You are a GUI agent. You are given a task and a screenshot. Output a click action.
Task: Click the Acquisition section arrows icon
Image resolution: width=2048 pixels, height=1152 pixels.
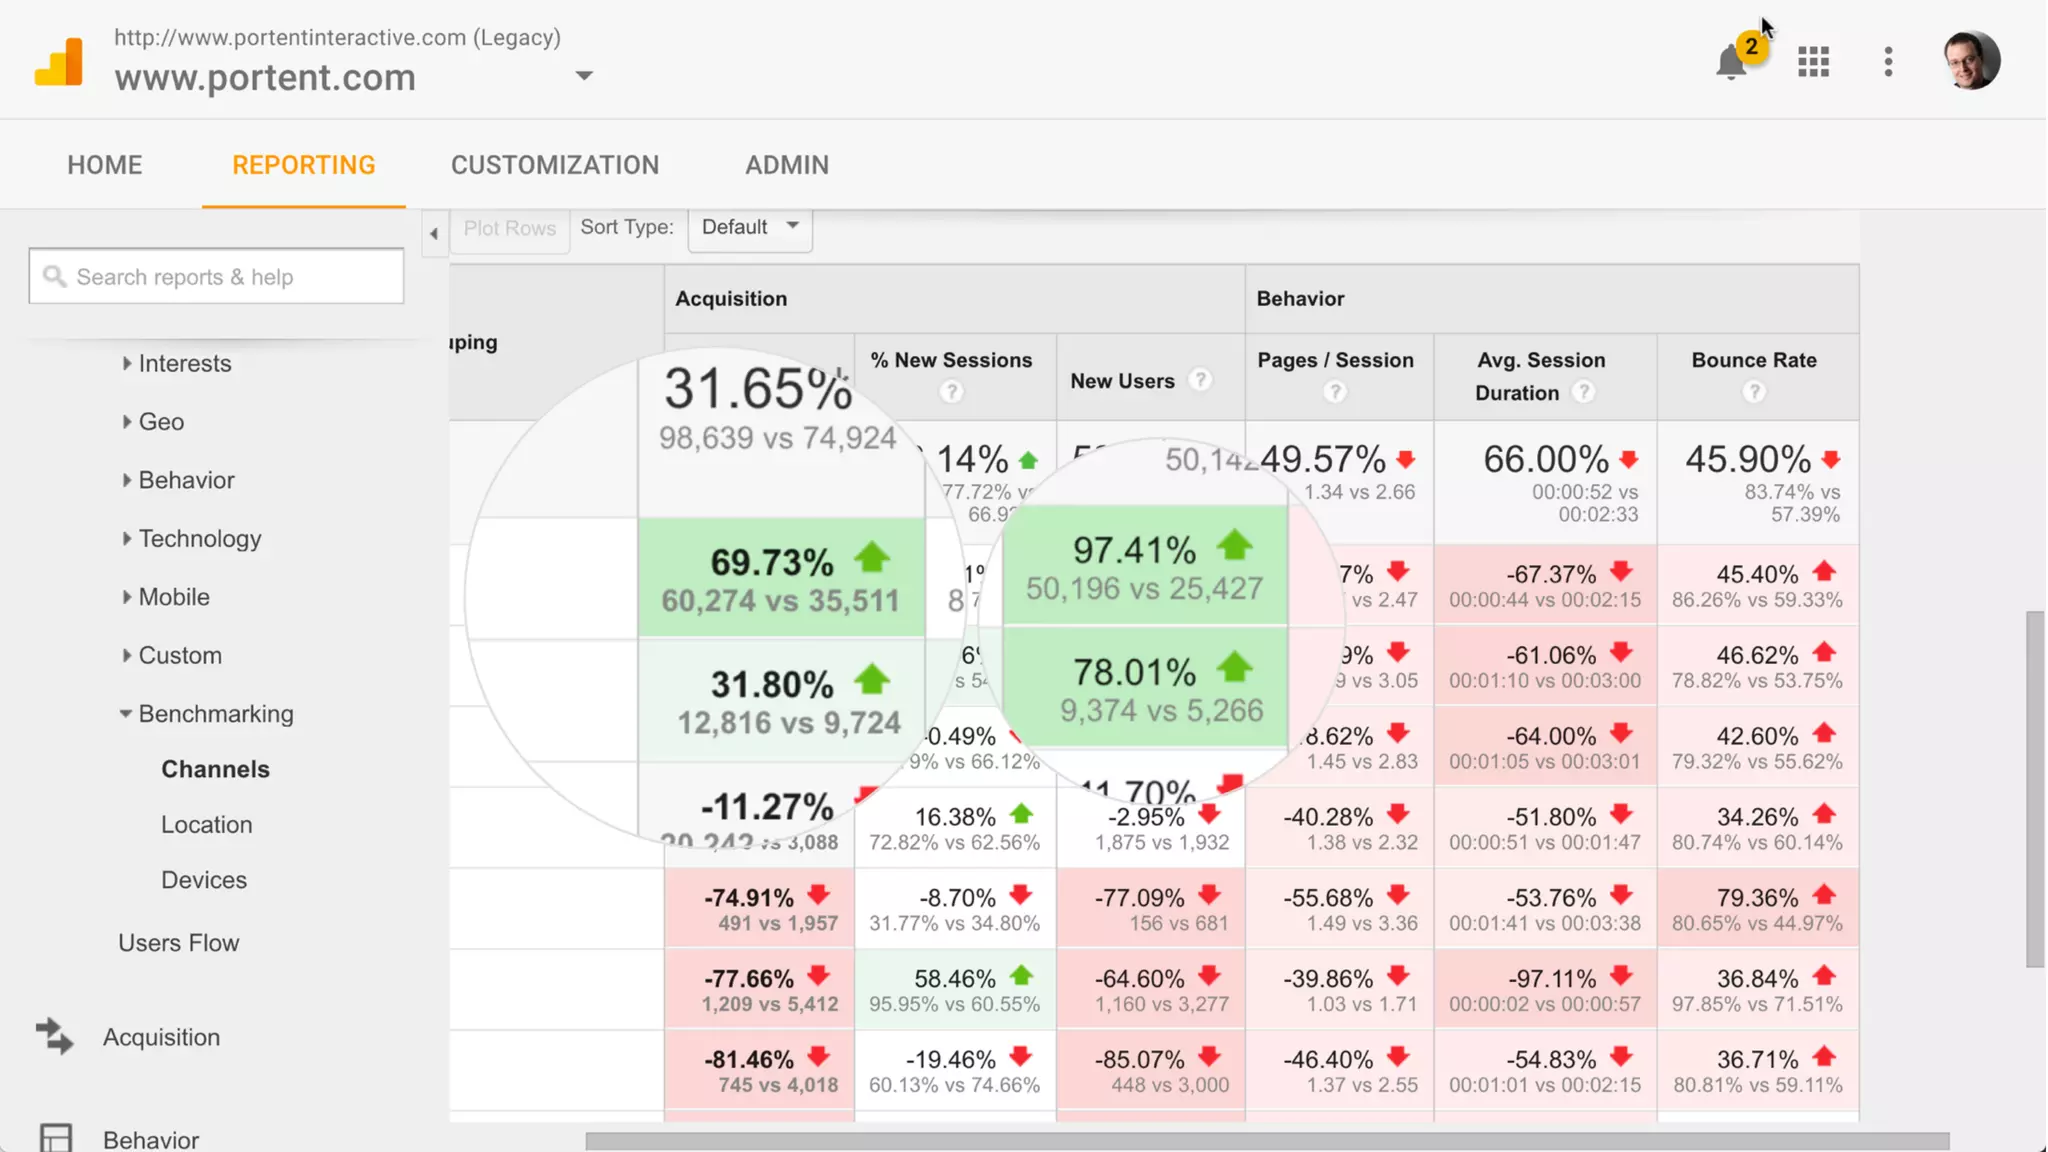coord(55,1037)
